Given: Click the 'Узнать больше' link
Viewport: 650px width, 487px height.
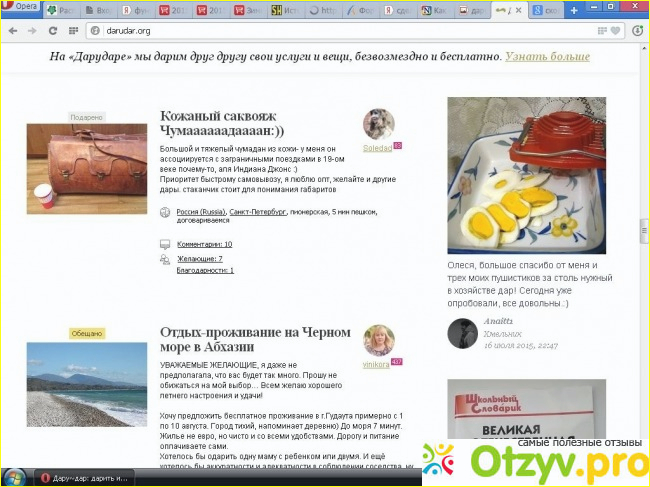Looking at the screenshot, I should pos(547,57).
